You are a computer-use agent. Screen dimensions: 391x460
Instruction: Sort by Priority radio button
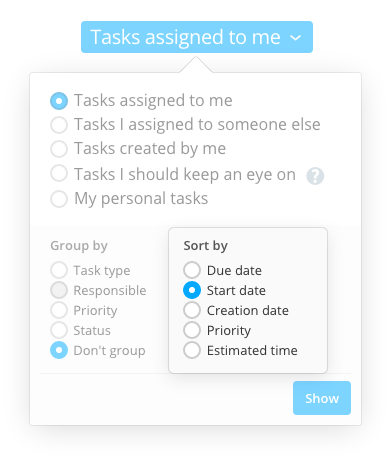coord(192,330)
